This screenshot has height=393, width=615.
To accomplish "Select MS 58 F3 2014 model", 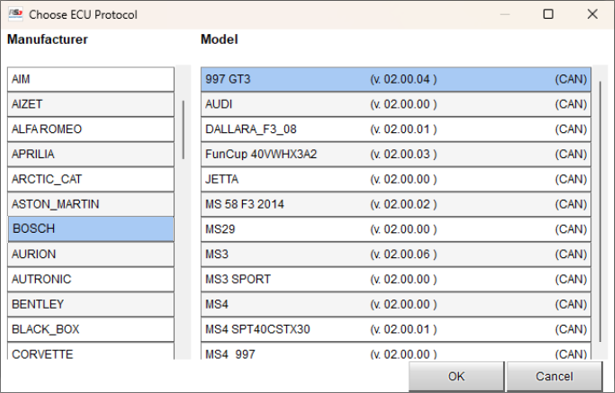I will click(396, 204).
